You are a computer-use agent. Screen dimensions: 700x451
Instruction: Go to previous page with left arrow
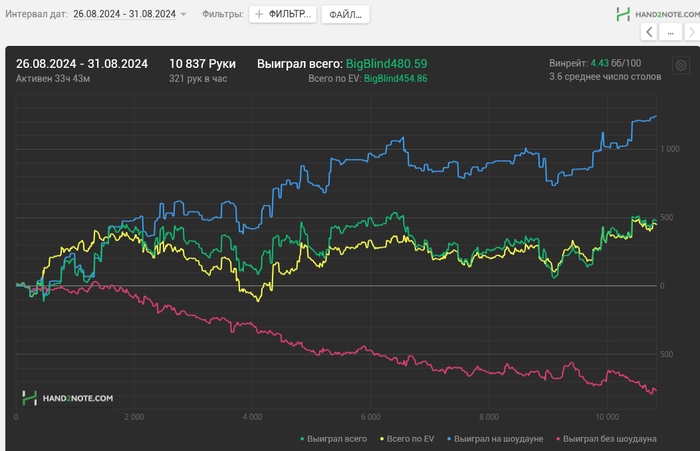pos(649,33)
